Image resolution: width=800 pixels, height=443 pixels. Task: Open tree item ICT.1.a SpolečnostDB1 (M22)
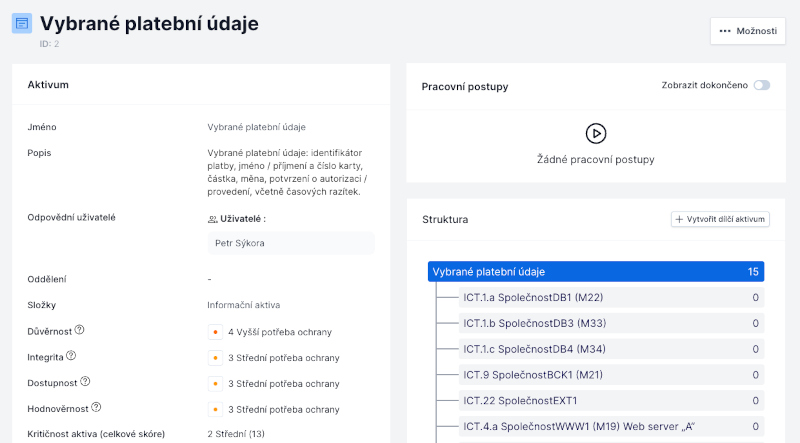533,297
